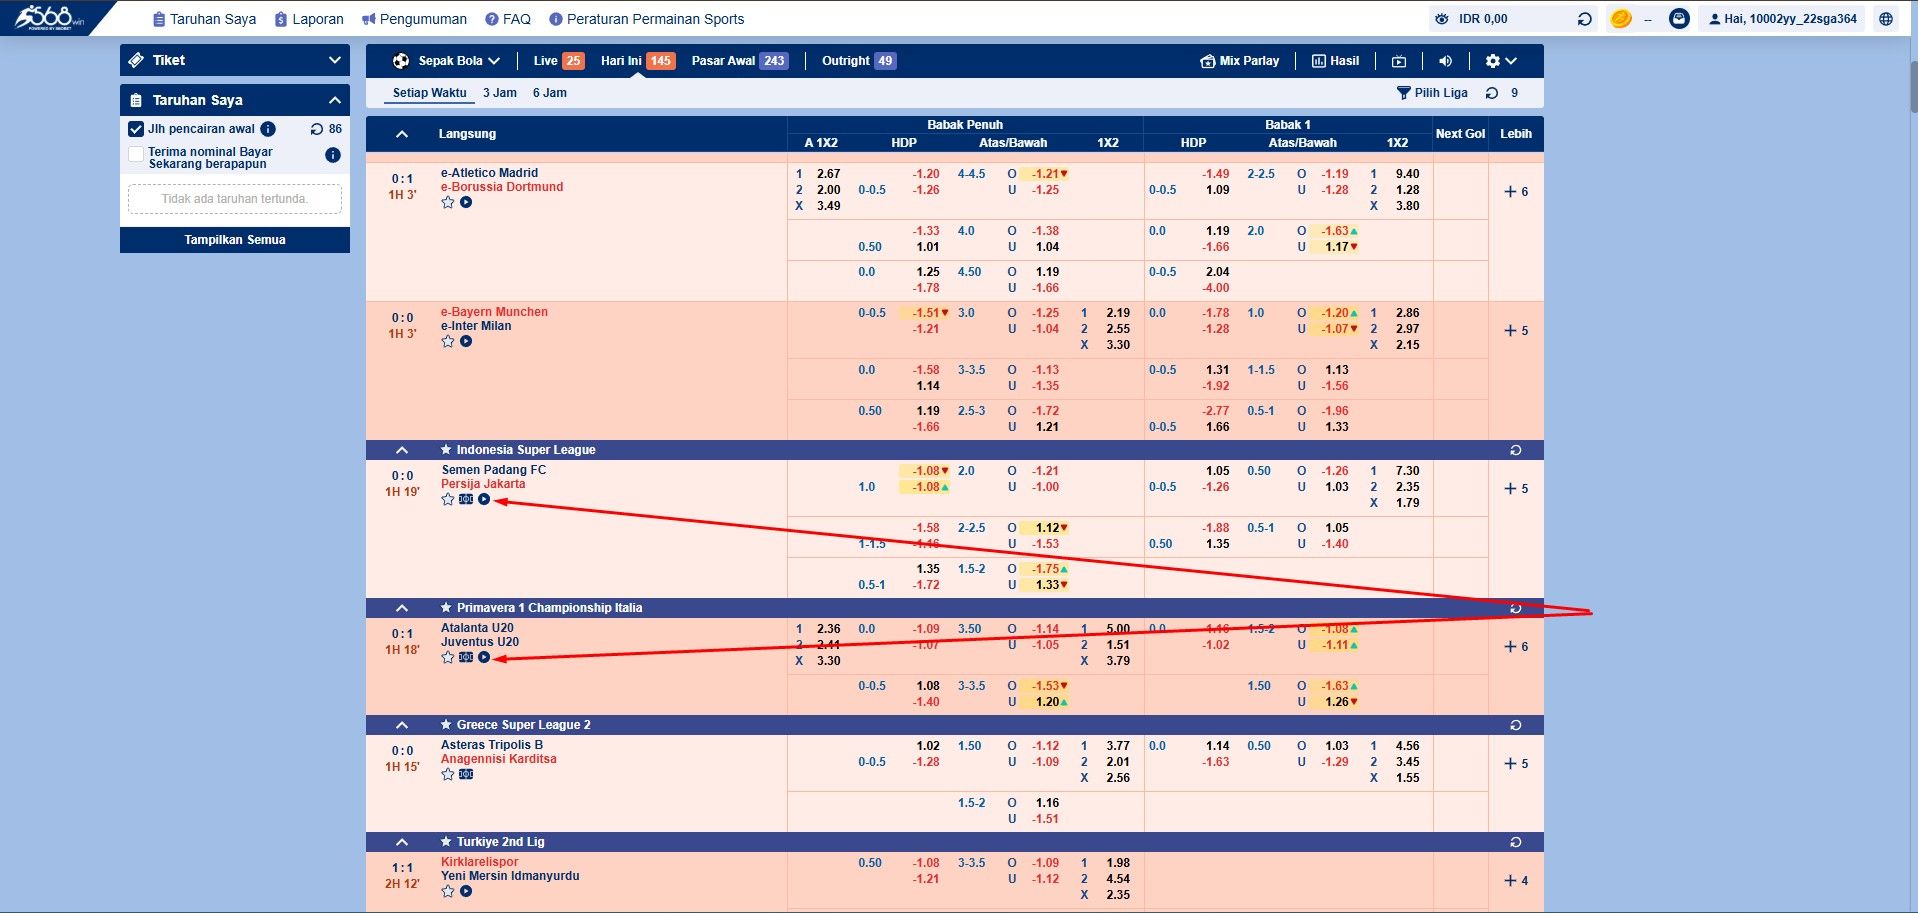1918x913 pixels.
Task: Open the Pilih Liga league filter
Action: [1432, 93]
